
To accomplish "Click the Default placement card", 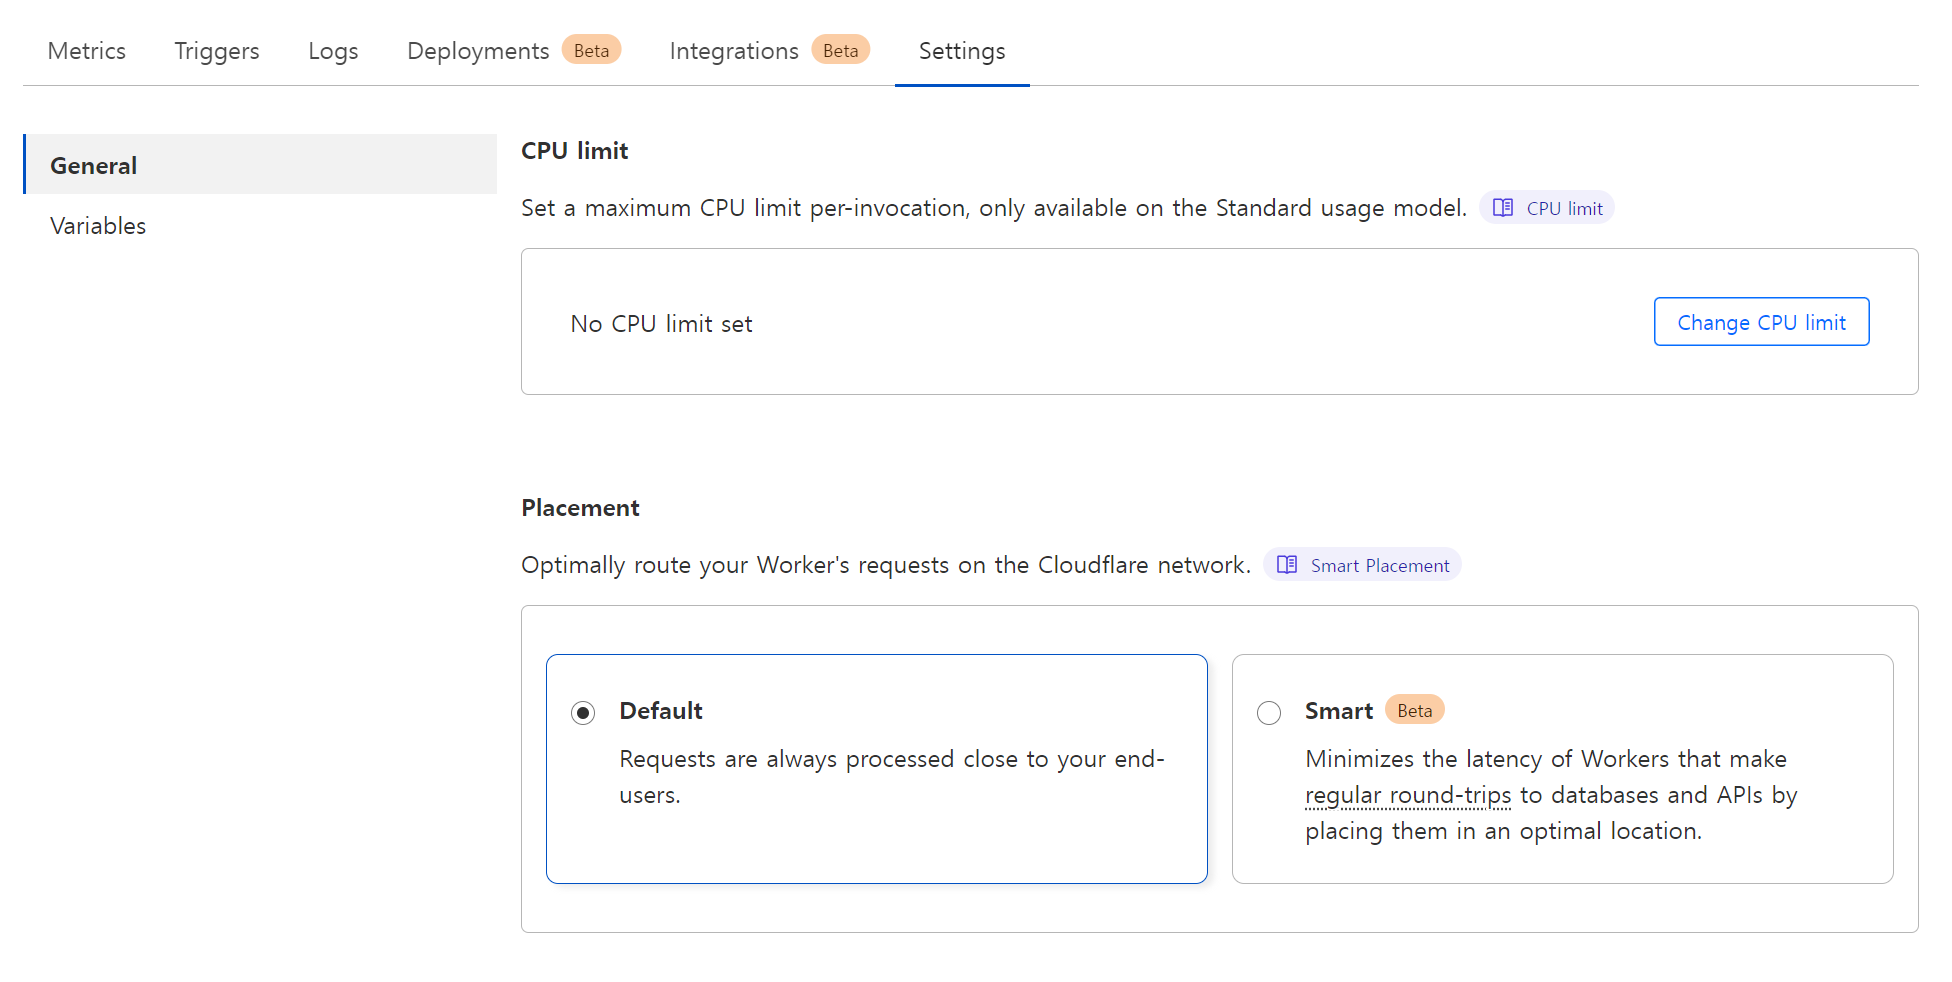I will (877, 768).
